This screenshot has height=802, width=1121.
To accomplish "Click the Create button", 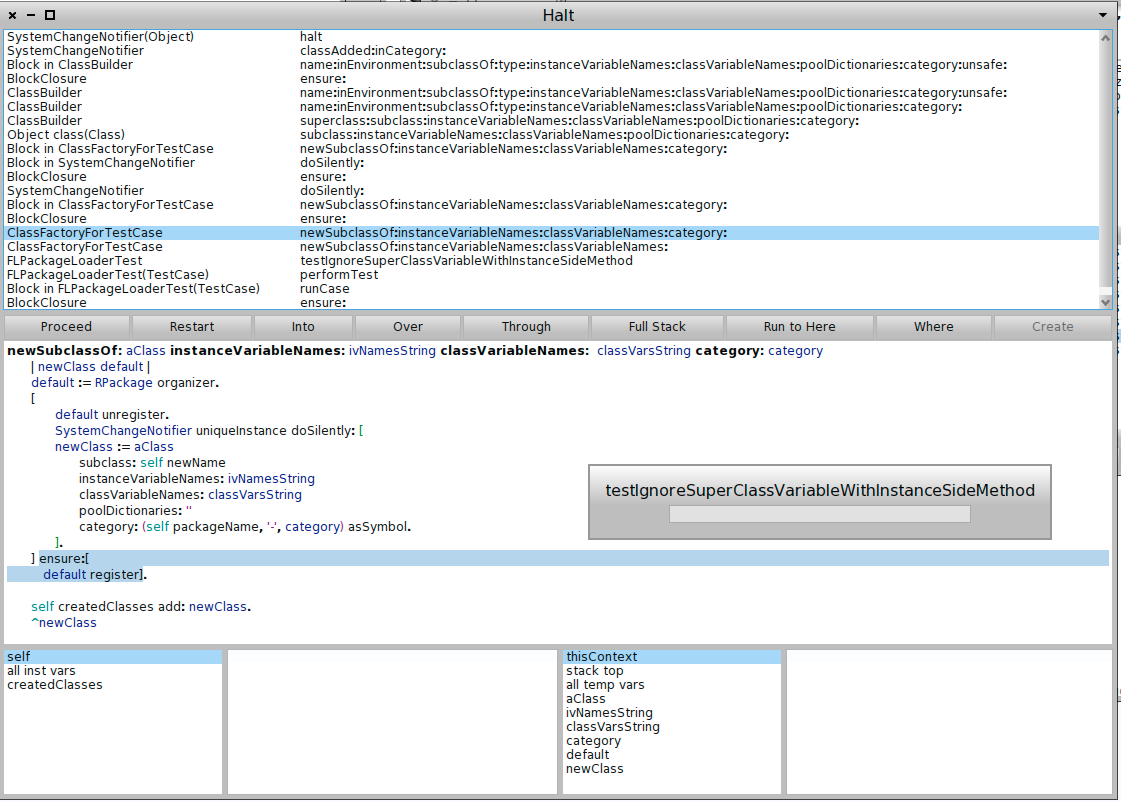I will coord(1052,327).
